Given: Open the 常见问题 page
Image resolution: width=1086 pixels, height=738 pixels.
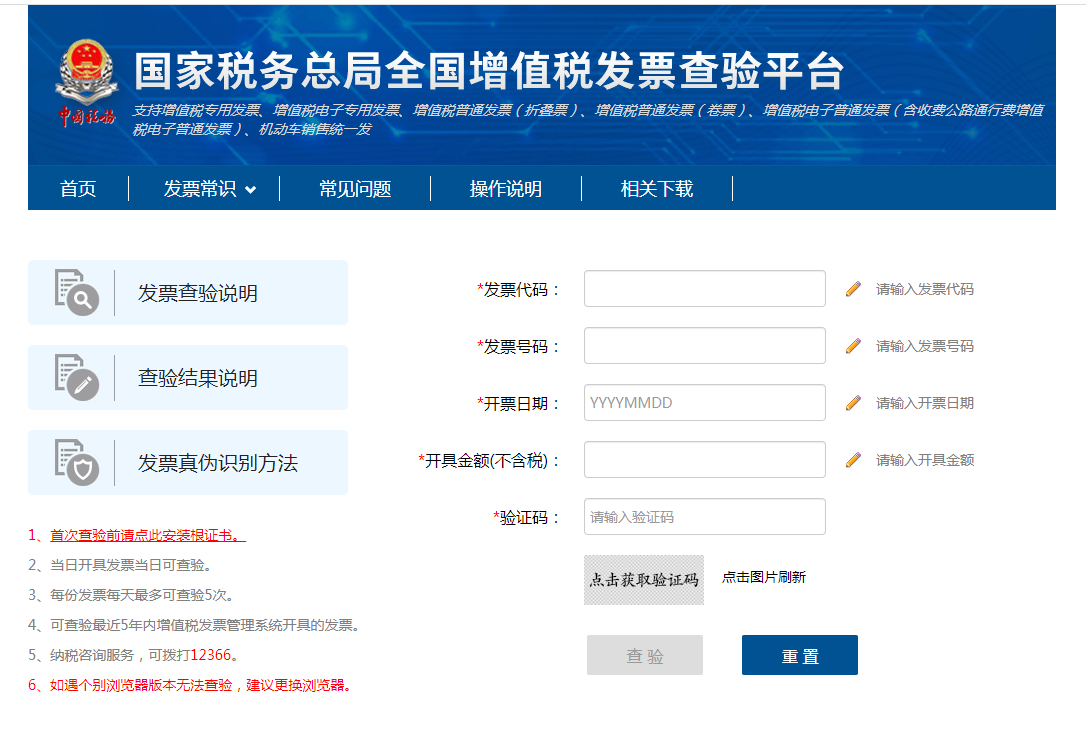Looking at the screenshot, I should (x=355, y=188).
